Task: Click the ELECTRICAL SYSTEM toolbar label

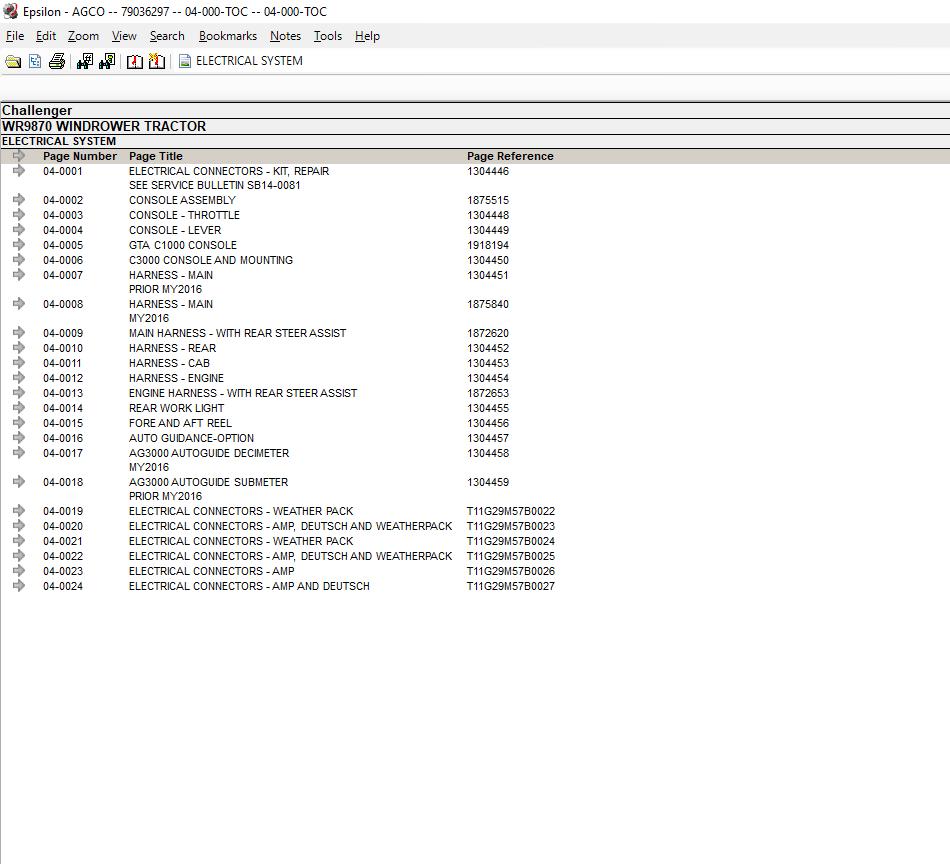Action: pyautogui.click(x=249, y=61)
